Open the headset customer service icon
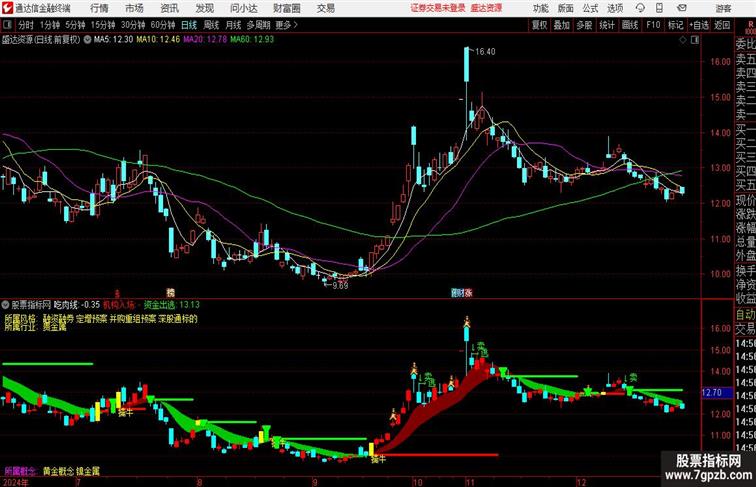The height and width of the screenshot is (487, 756). click(640, 8)
